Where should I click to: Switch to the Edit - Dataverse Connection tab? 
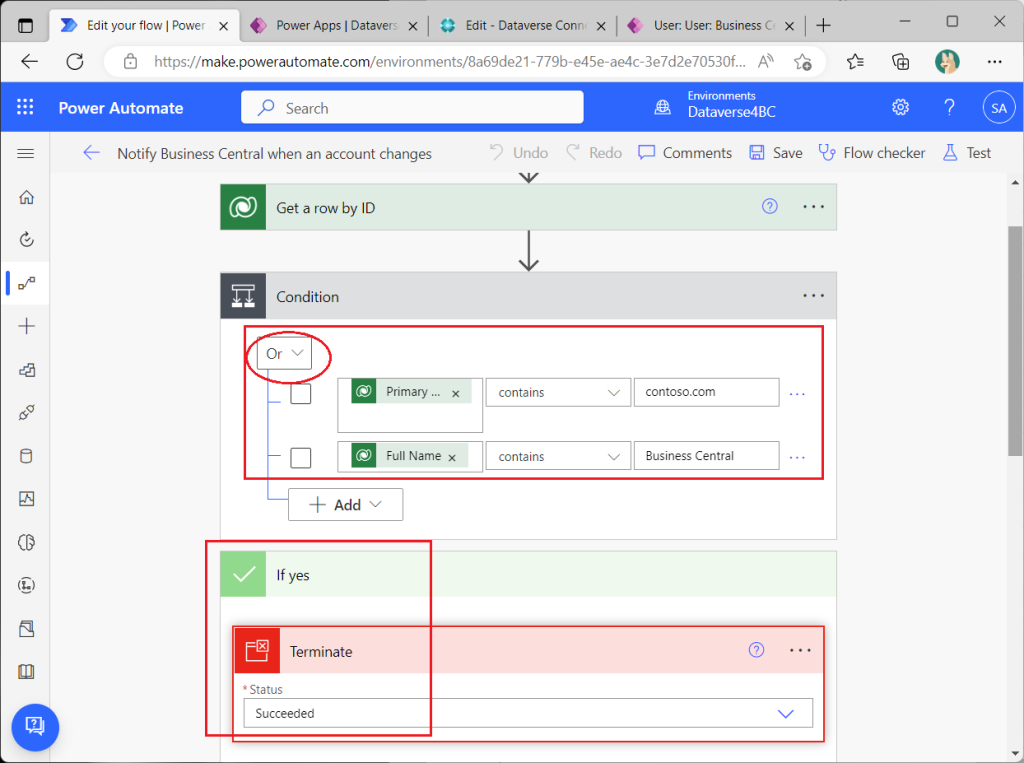[524, 25]
